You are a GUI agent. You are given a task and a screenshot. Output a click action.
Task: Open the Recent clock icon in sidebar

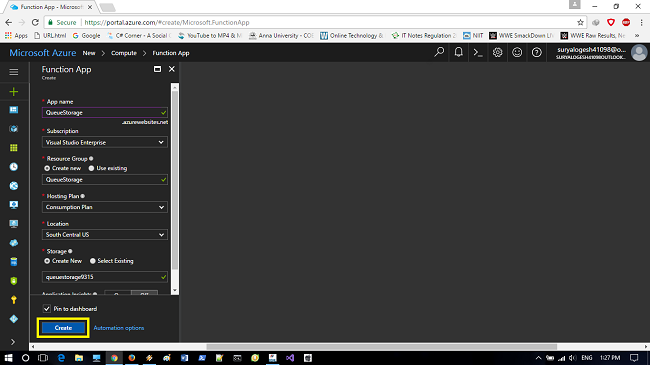tap(14, 167)
